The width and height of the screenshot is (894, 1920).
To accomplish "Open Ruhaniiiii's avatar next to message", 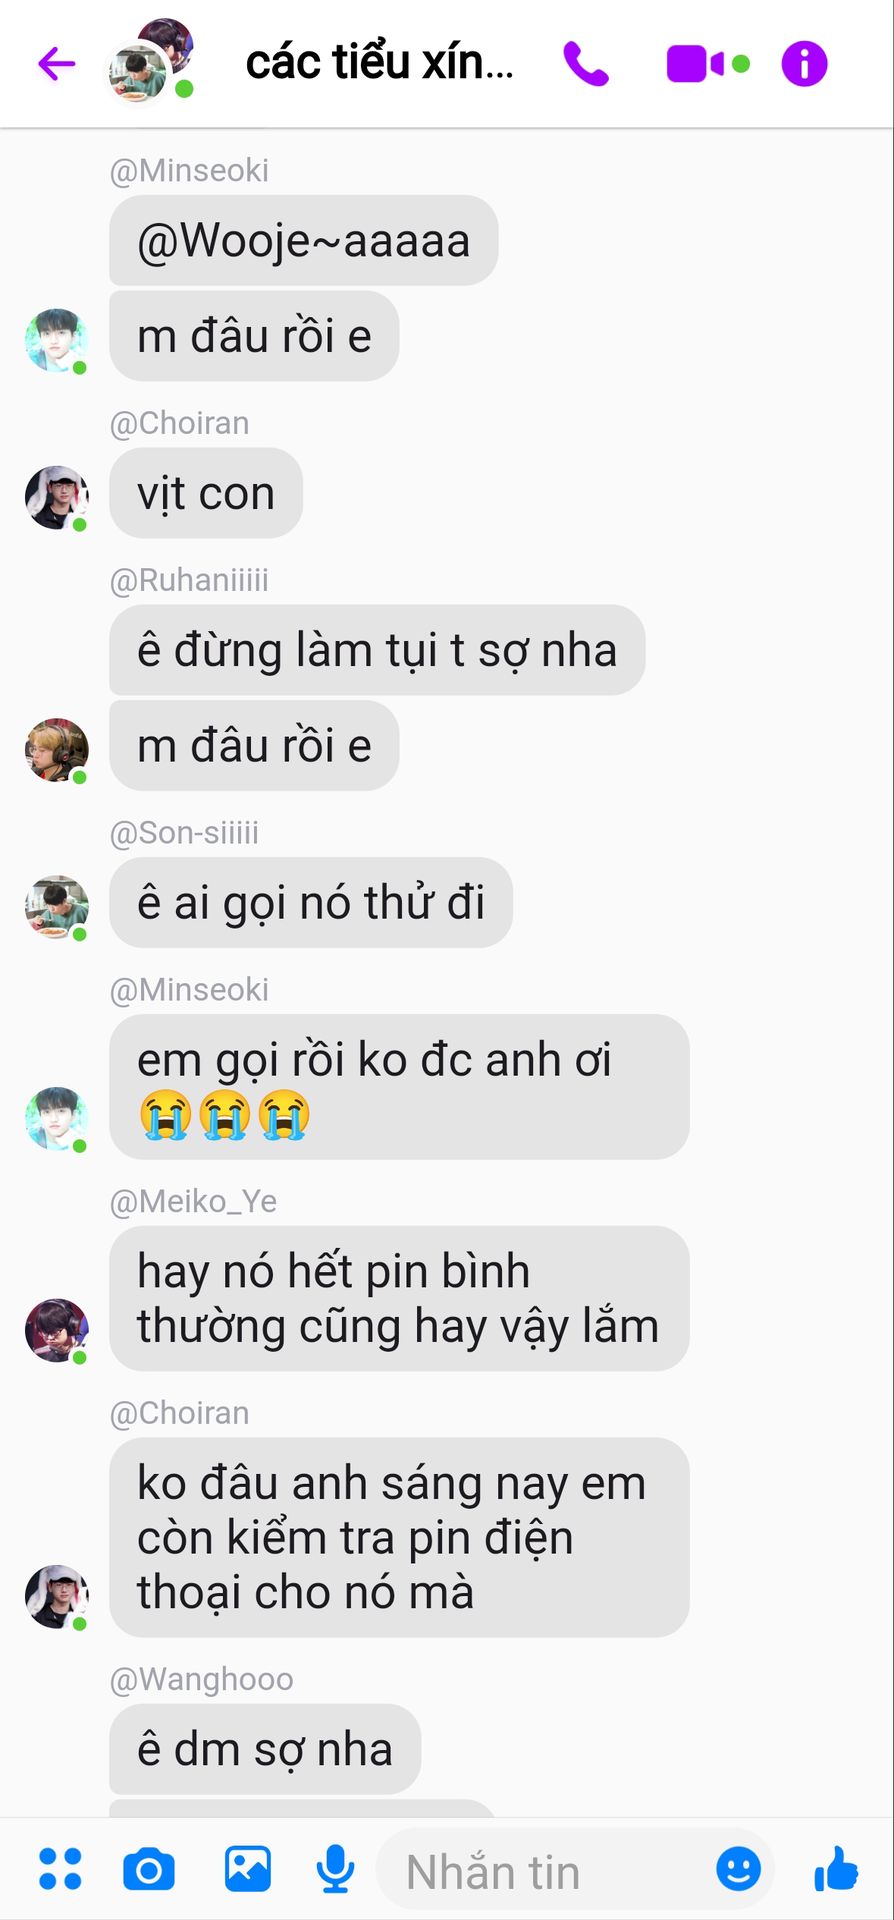I will 56,749.
